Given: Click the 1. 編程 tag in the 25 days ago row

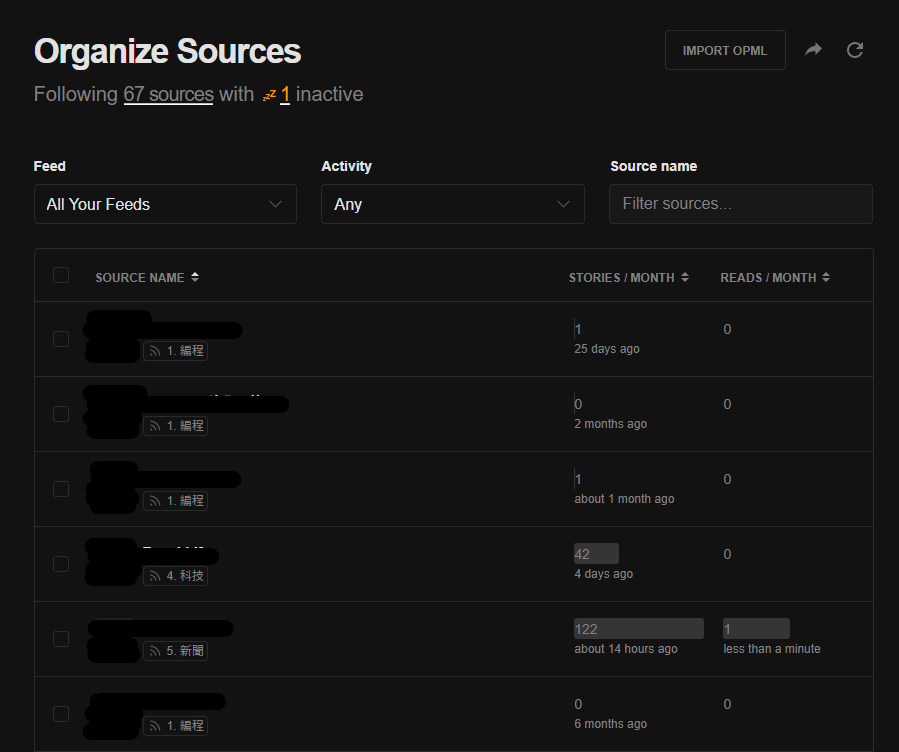Looking at the screenshot, I should (x=175, y=351).
